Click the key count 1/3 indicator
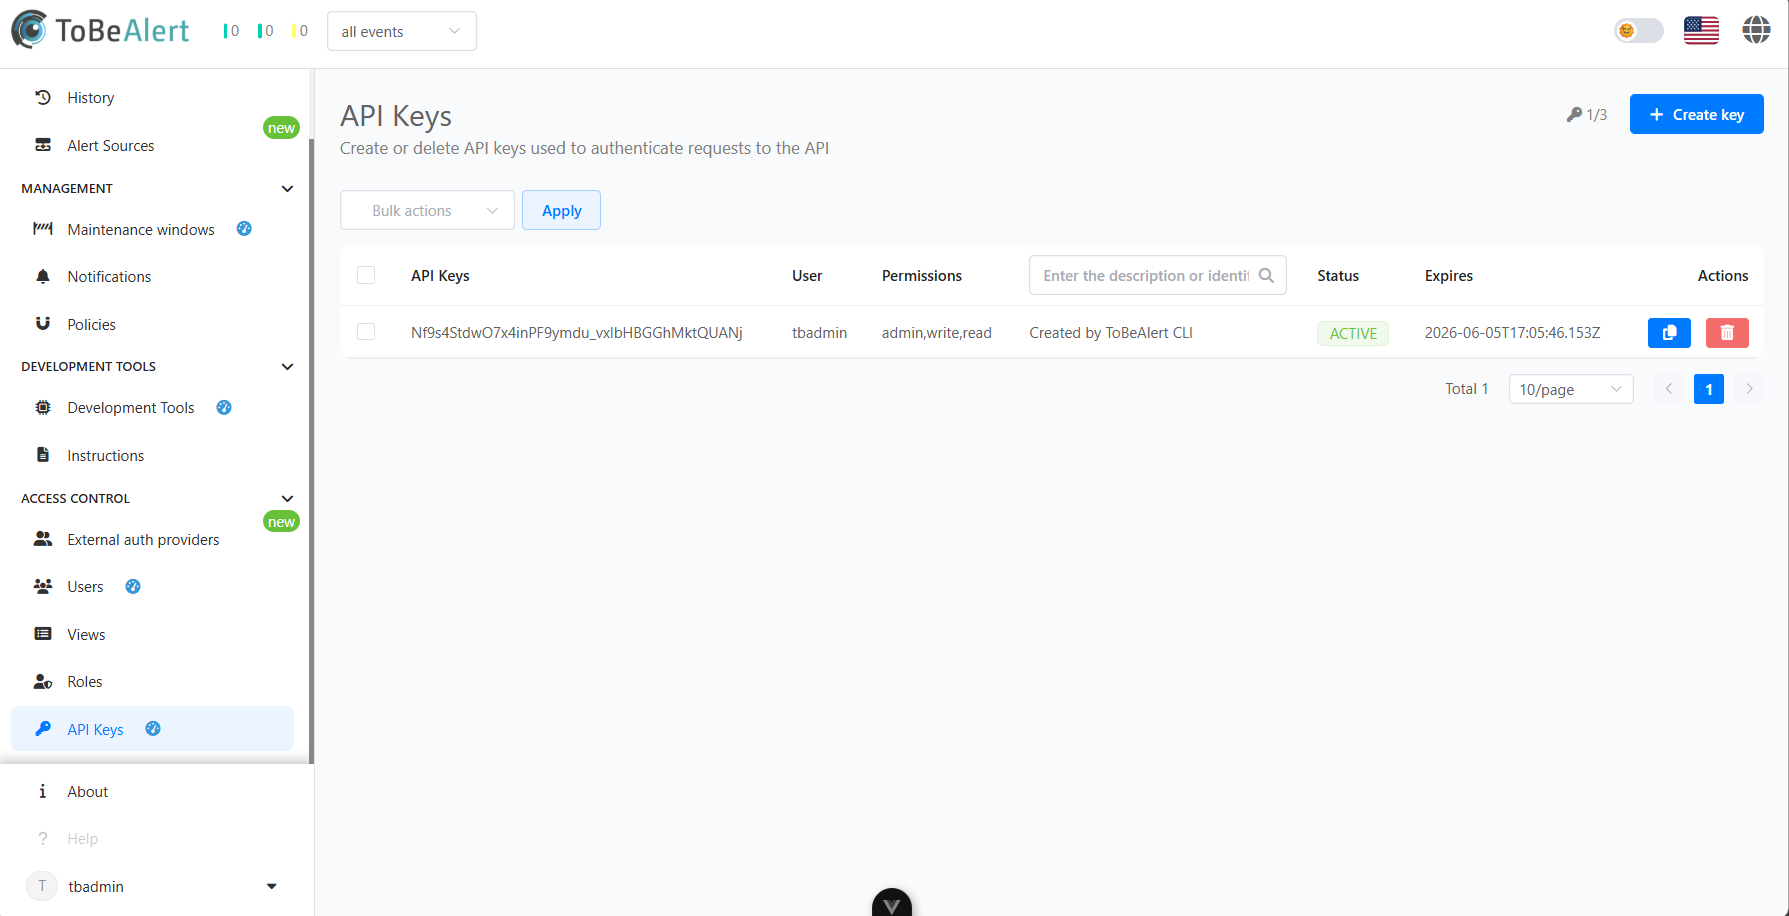The width and height of the screenshot is (1789, 916). (x=1587, y=115)
